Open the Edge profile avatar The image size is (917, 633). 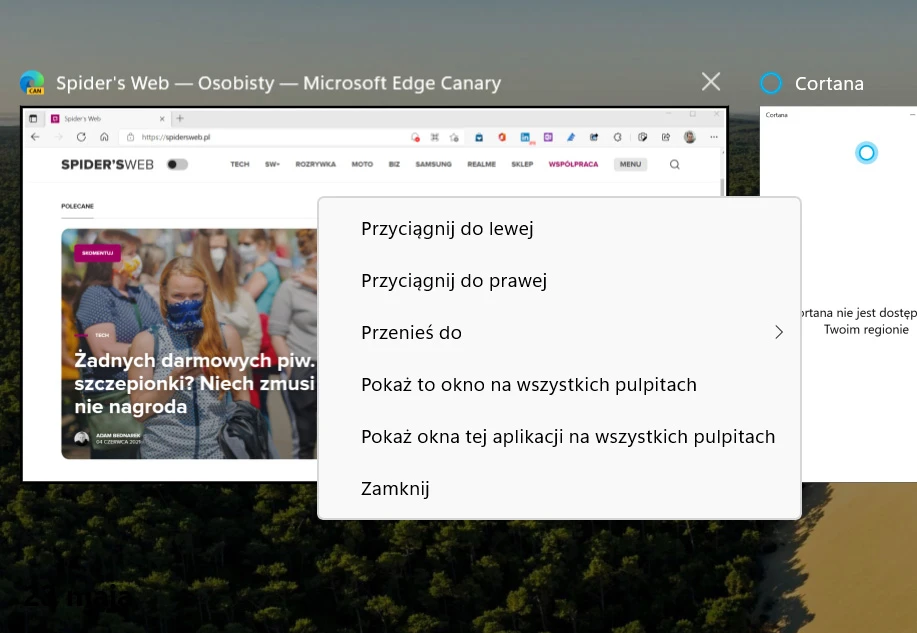[690, 137]
